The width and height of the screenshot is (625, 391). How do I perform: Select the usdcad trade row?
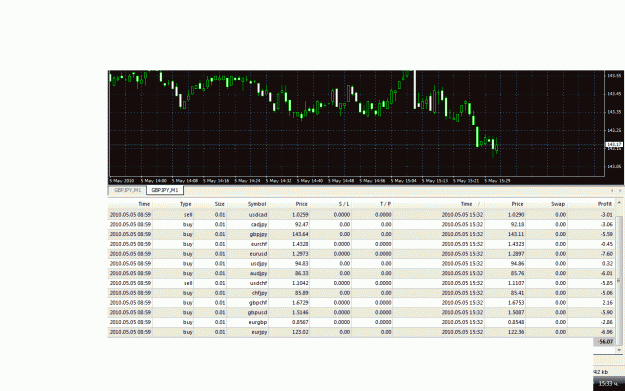click(x=361, y=214)
